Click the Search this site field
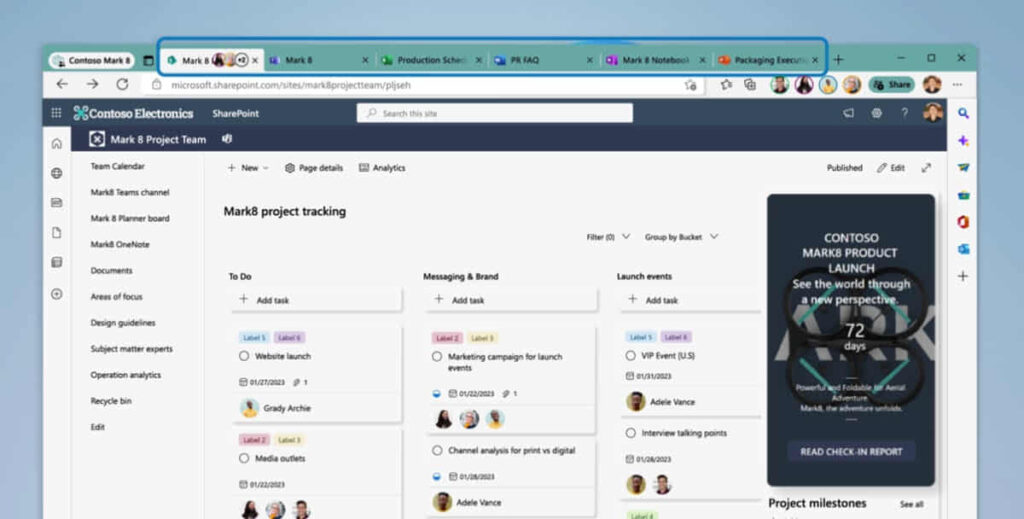 click(495, 114)
